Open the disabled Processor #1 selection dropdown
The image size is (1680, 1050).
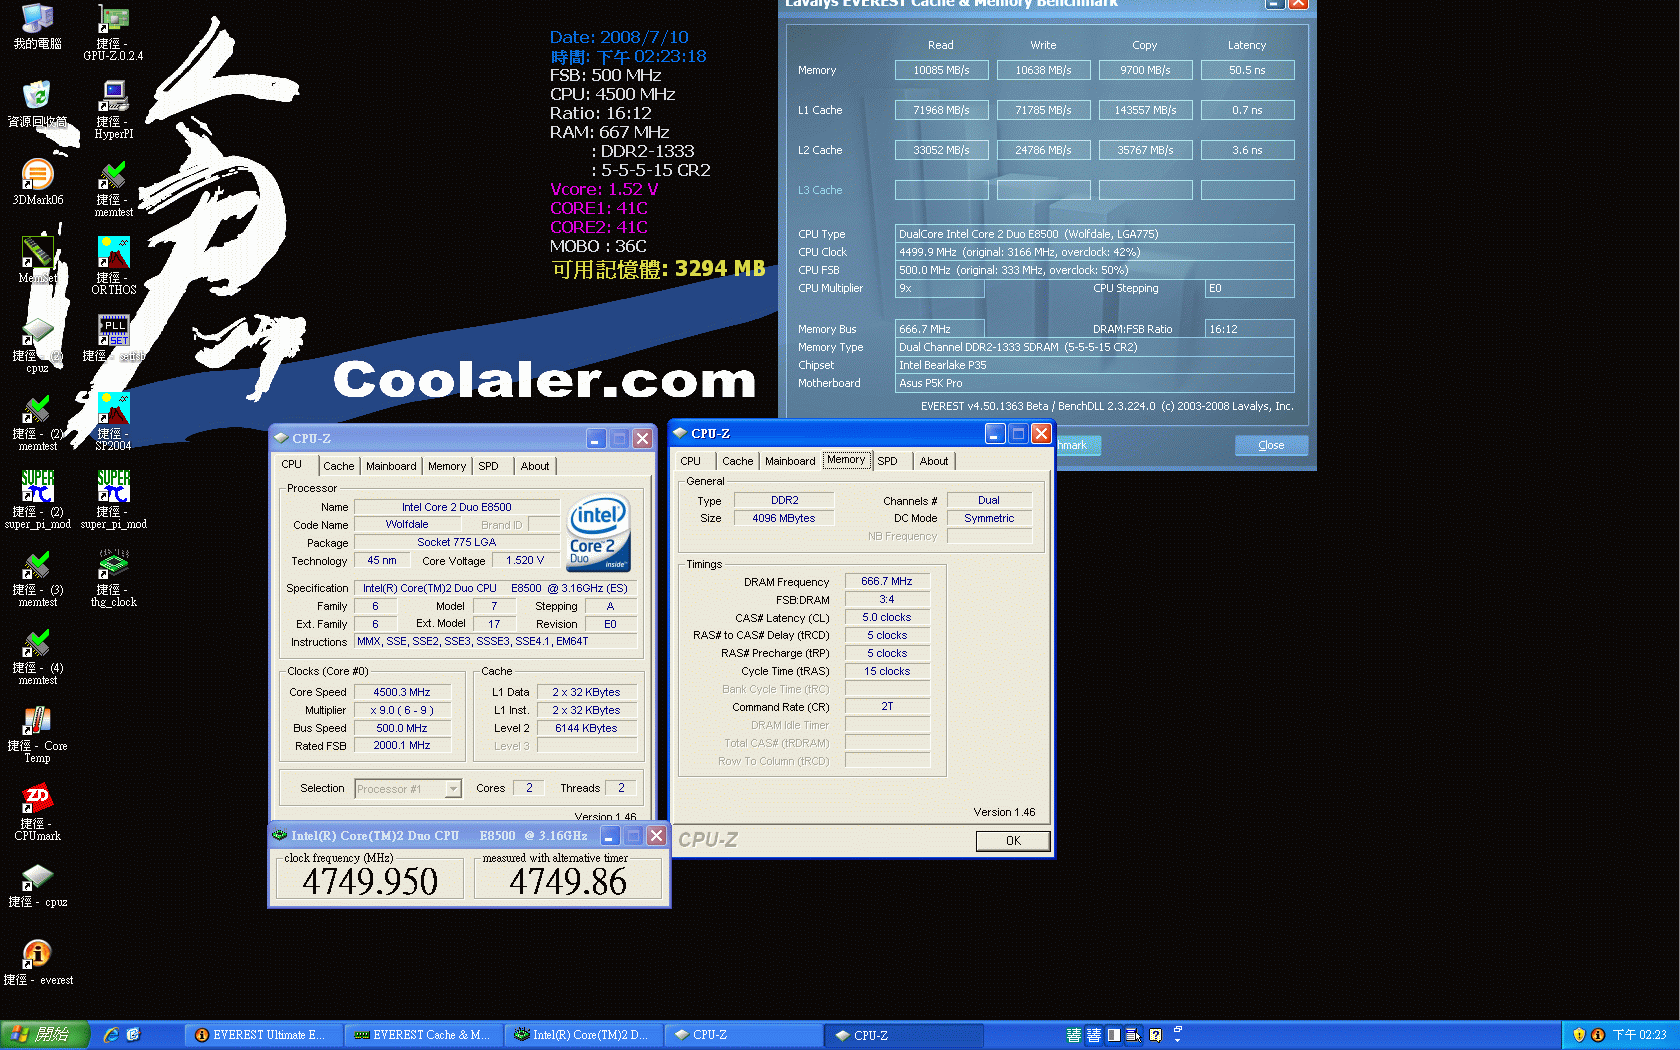click(x=408, y=789)
